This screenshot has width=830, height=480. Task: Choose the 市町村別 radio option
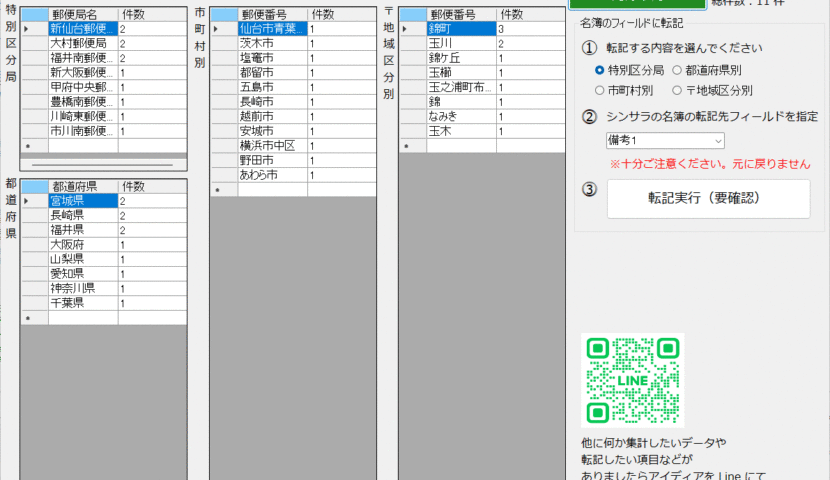(x=599, y=90)
